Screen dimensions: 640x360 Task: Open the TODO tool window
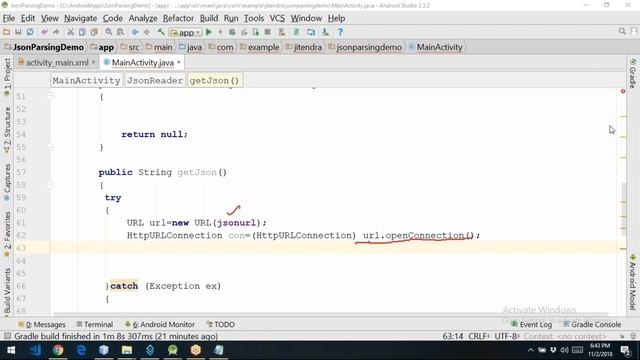[220, 324]
